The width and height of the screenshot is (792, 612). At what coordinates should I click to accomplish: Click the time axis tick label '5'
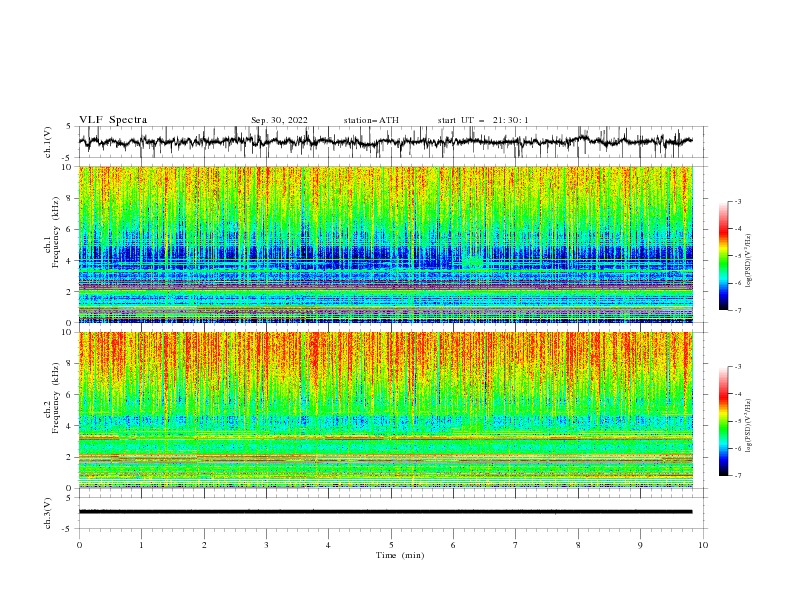(x=391, y=545)
